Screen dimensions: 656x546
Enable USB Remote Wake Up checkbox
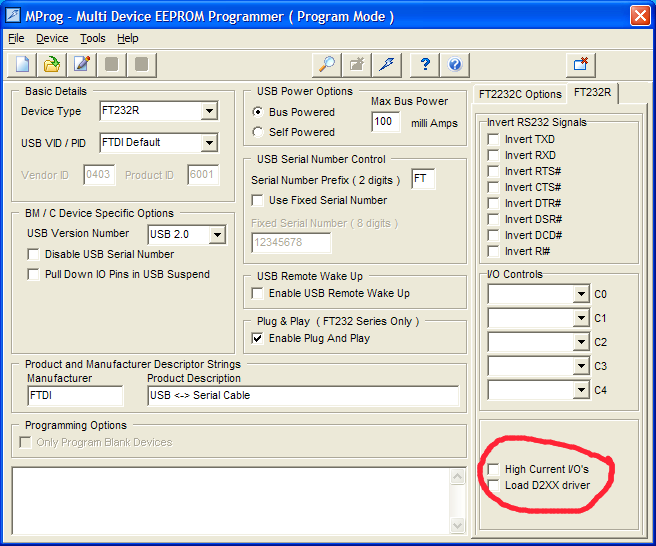pyautogui.click(x=257, y=293)
